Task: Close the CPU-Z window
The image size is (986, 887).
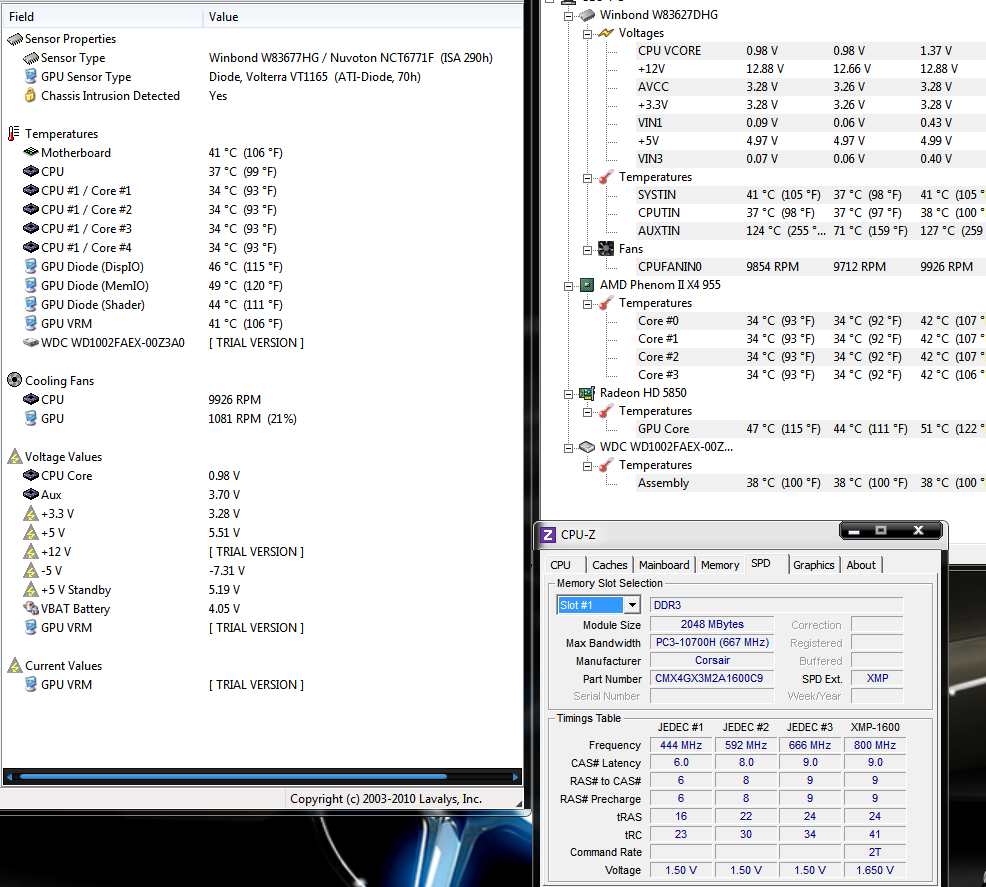Action: (917, 531)
